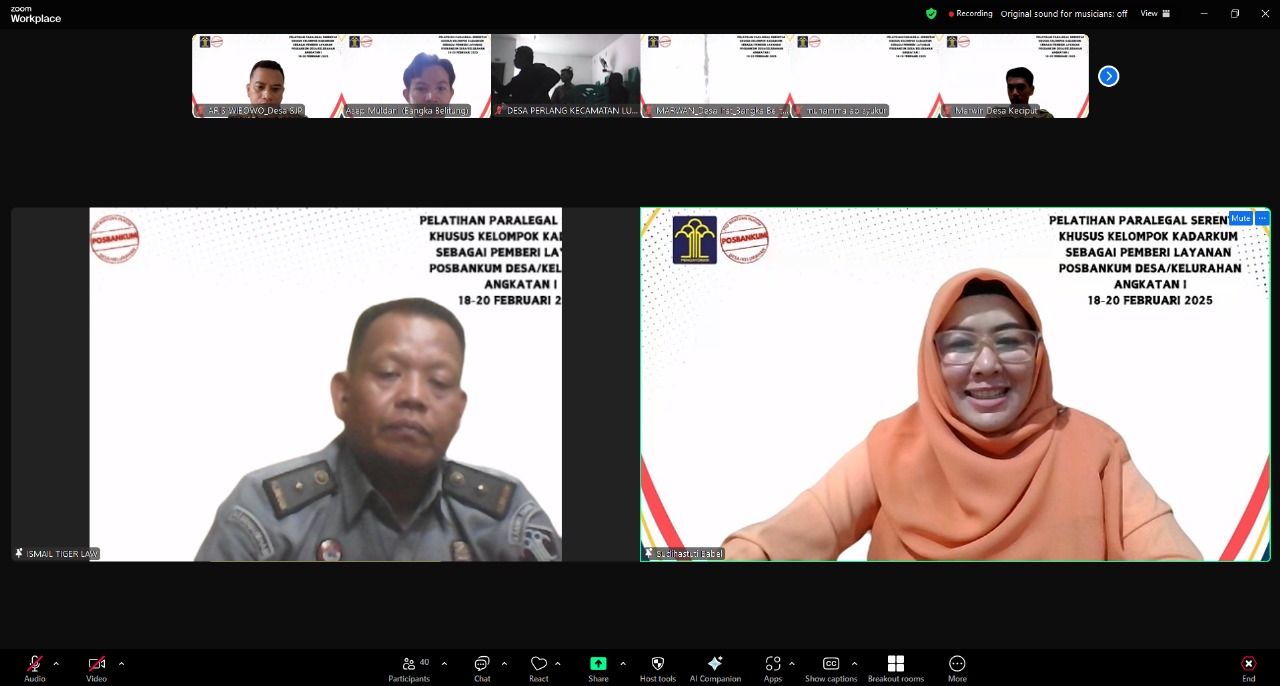
Task: Start screen Share
Action: pos(598,668)
